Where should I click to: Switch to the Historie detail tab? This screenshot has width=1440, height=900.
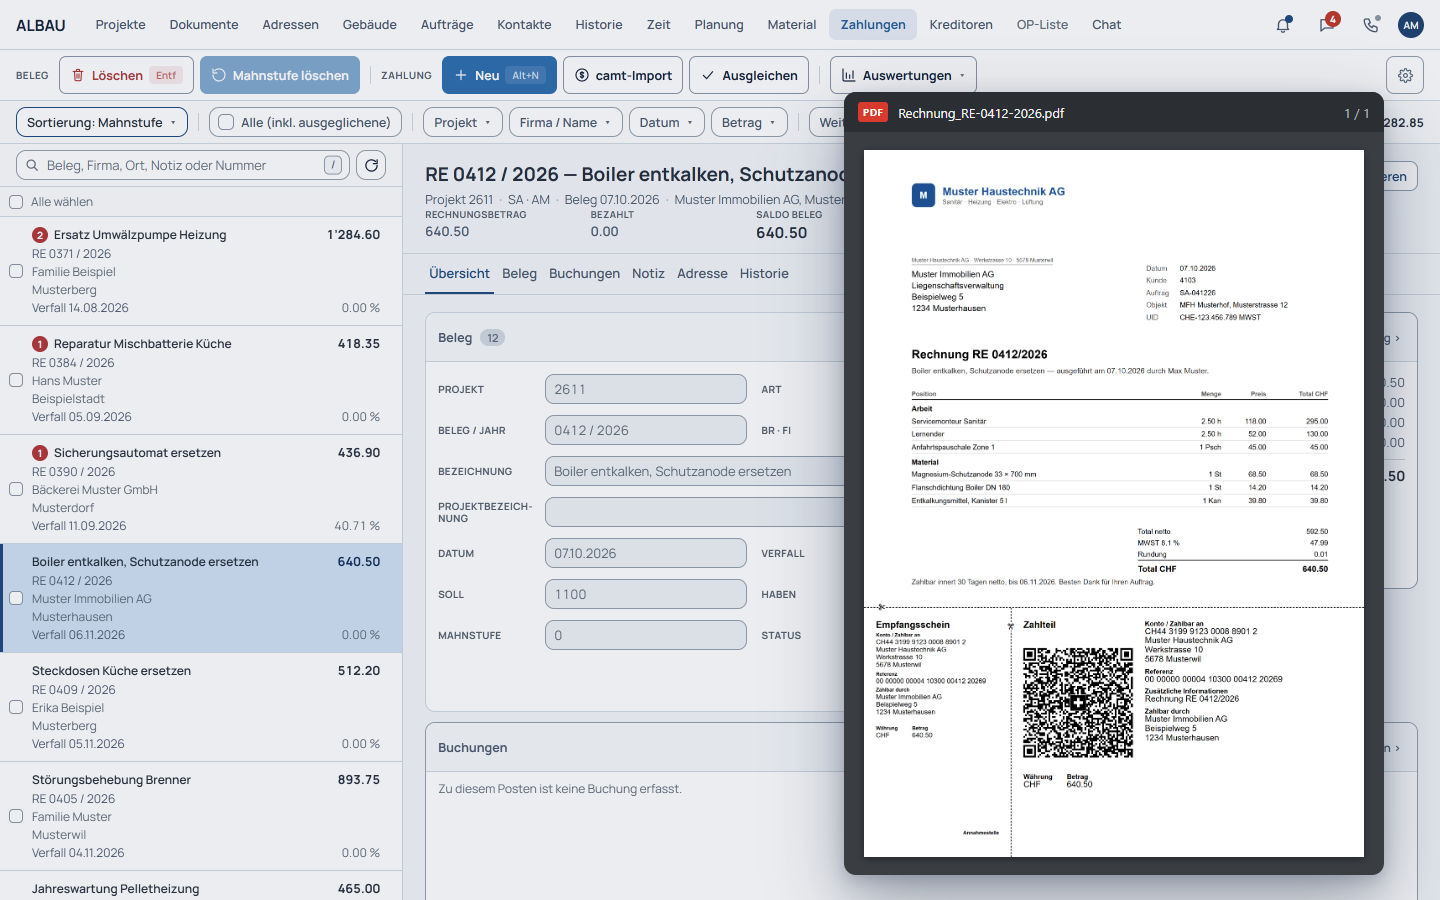(x=764, y=273)
